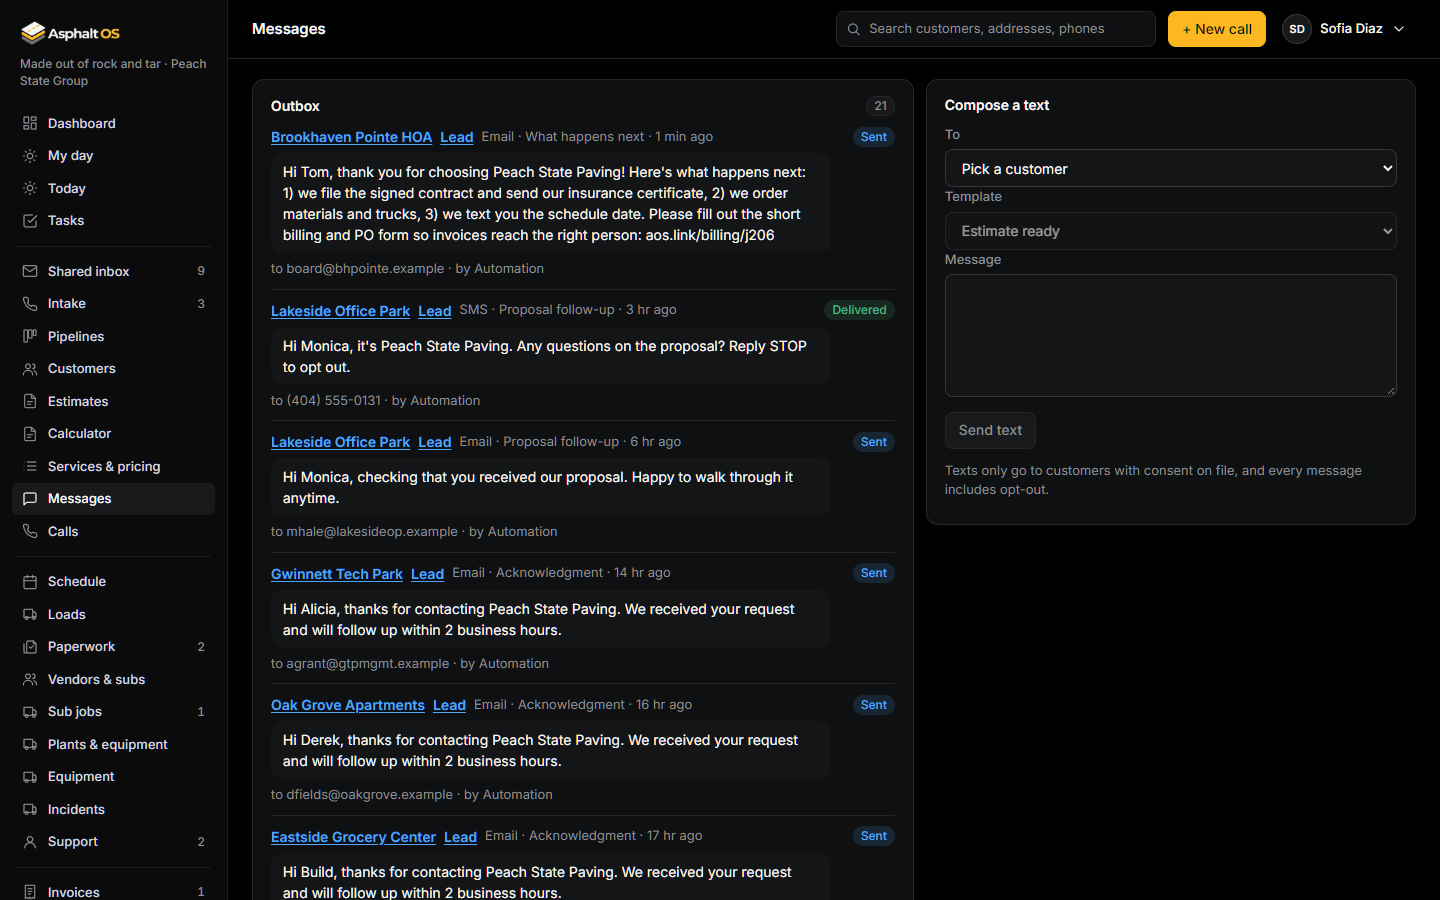Click the Tasks checklist icon
The image size is (1440, 900).
click(30, 221)
